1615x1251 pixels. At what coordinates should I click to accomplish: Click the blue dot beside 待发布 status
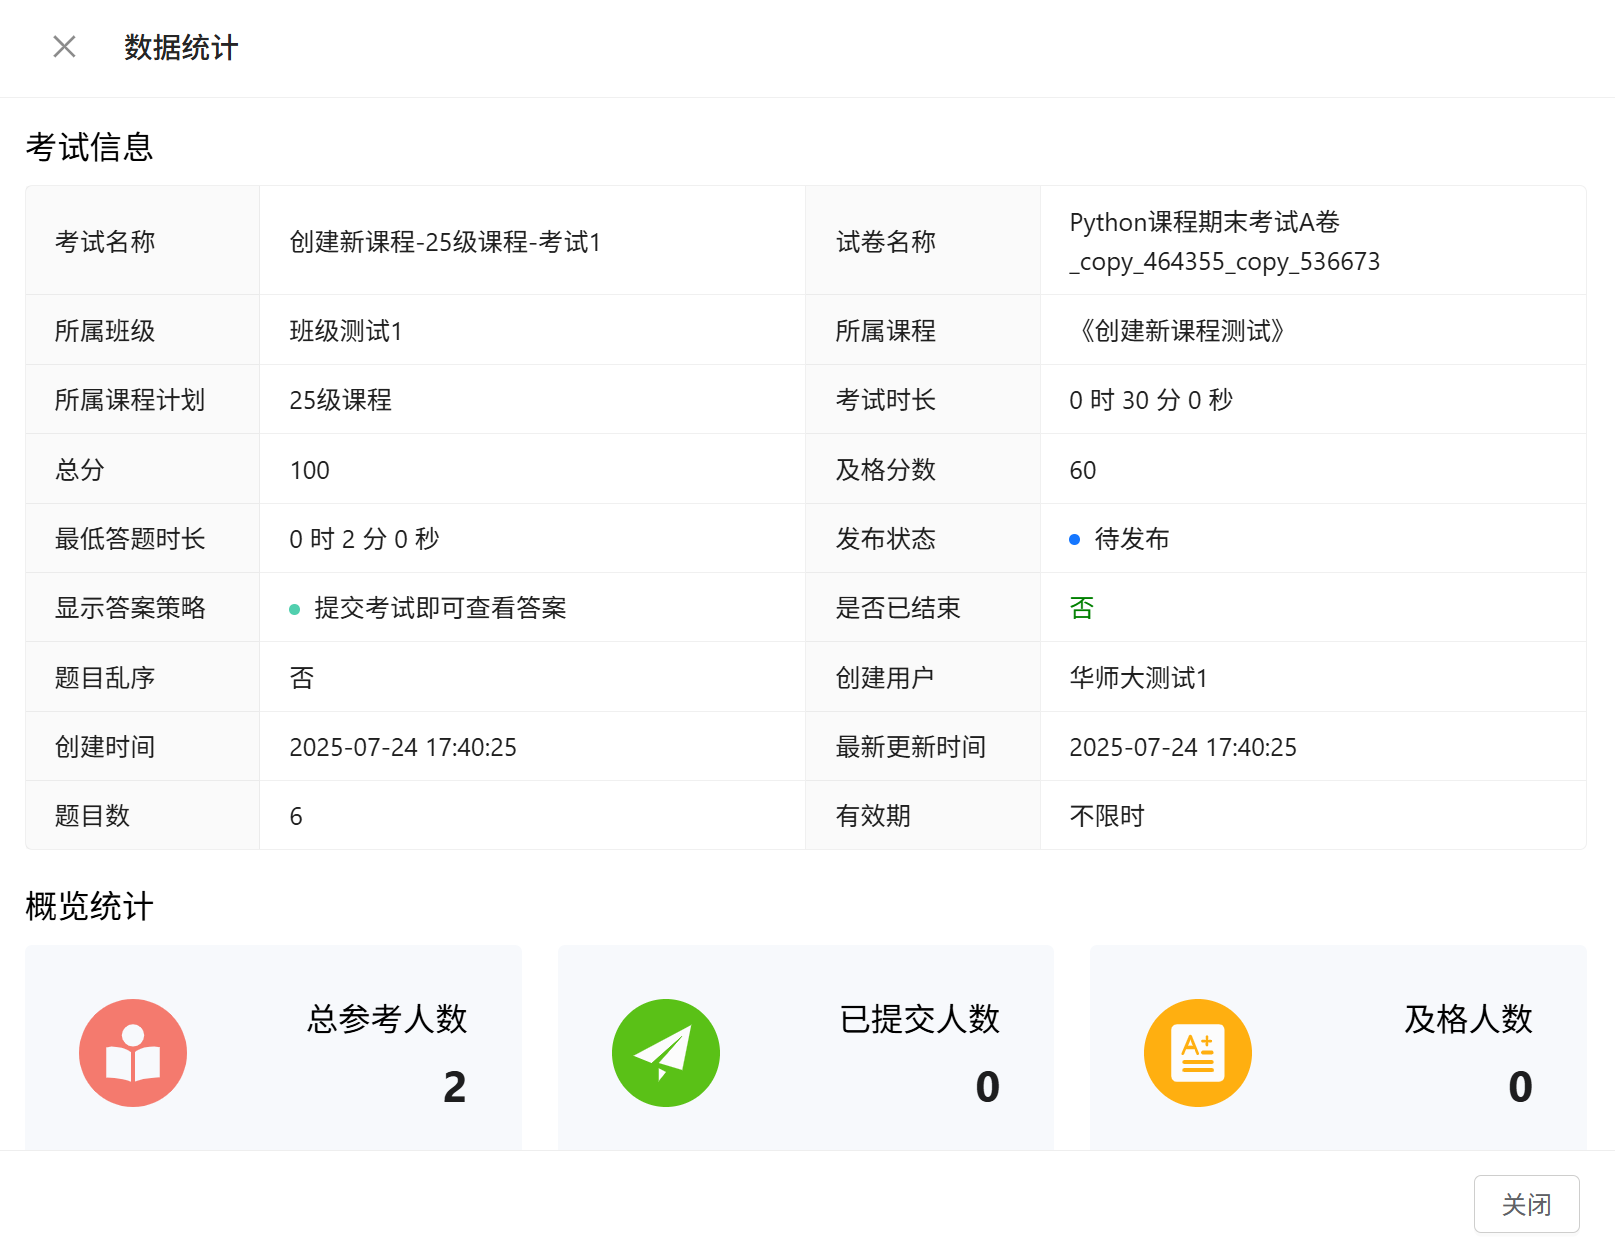point(1075,540)
